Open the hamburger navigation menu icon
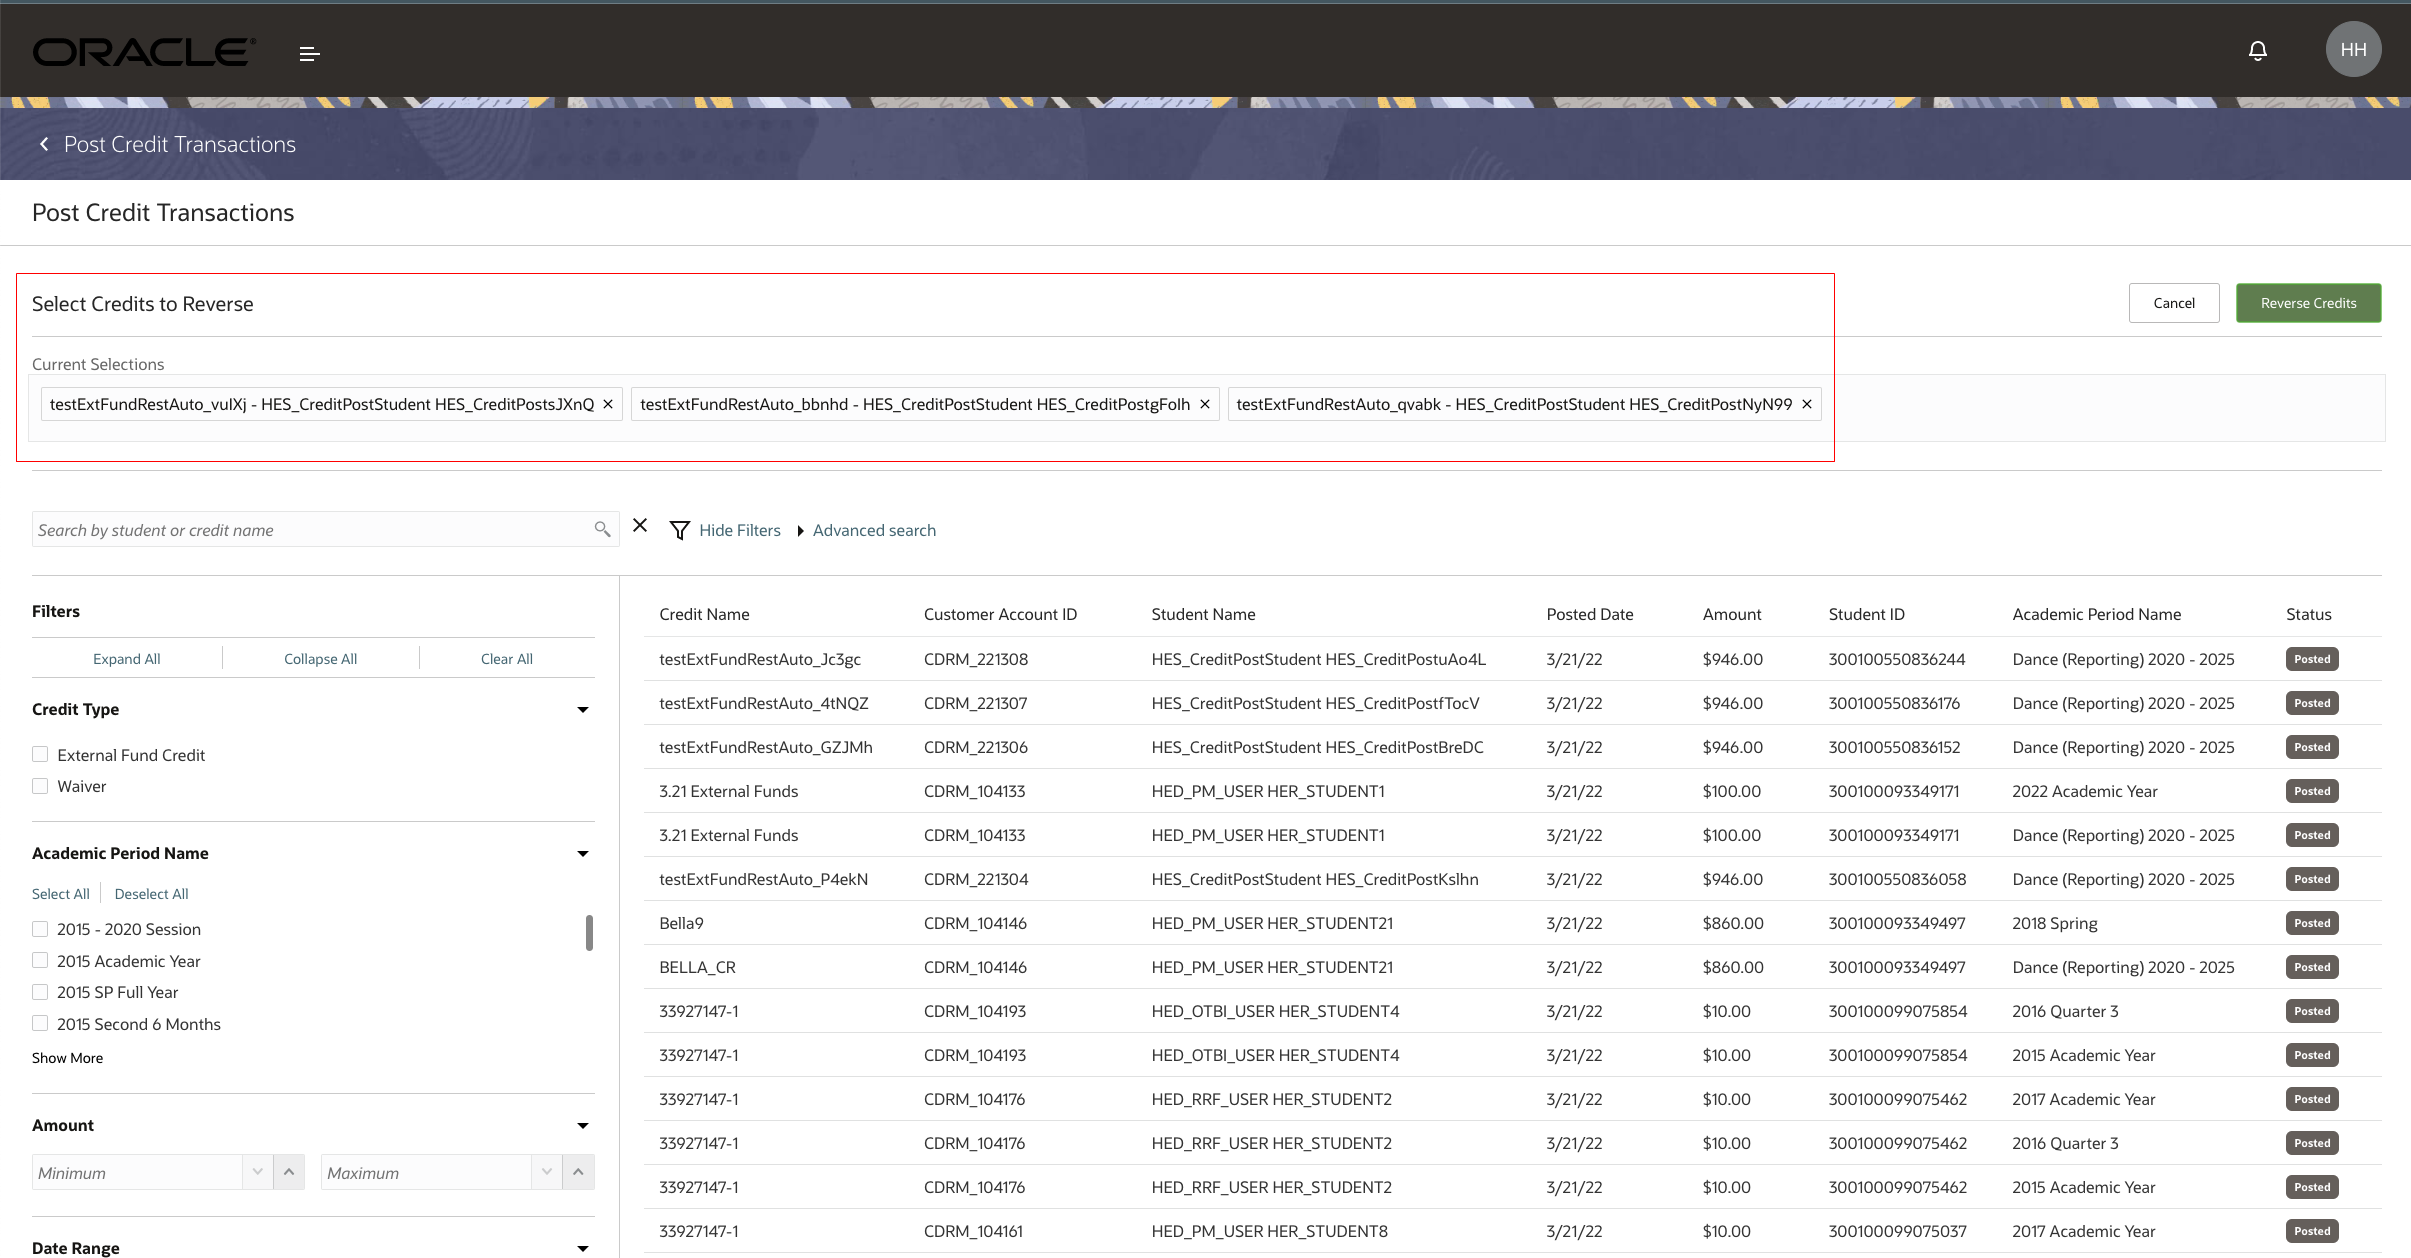Viewport: 2411px width, 1258px height. click(x=309, y=53)
